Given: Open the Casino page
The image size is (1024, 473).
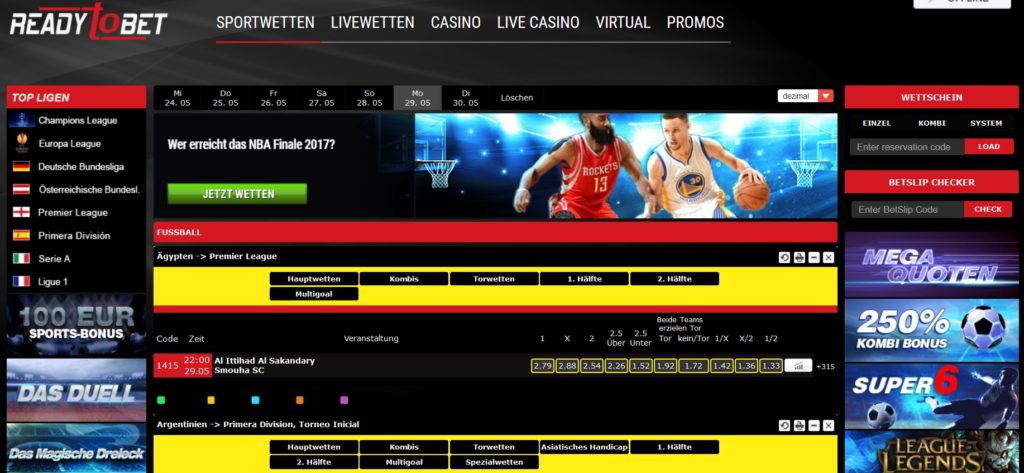Looking at the screenshot, I should [x=456, y=23].
